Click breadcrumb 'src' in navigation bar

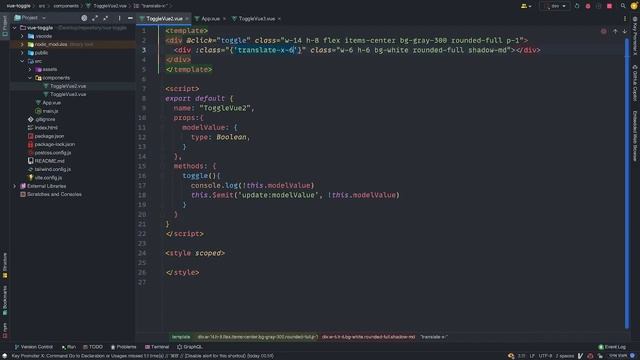[42, 6]
